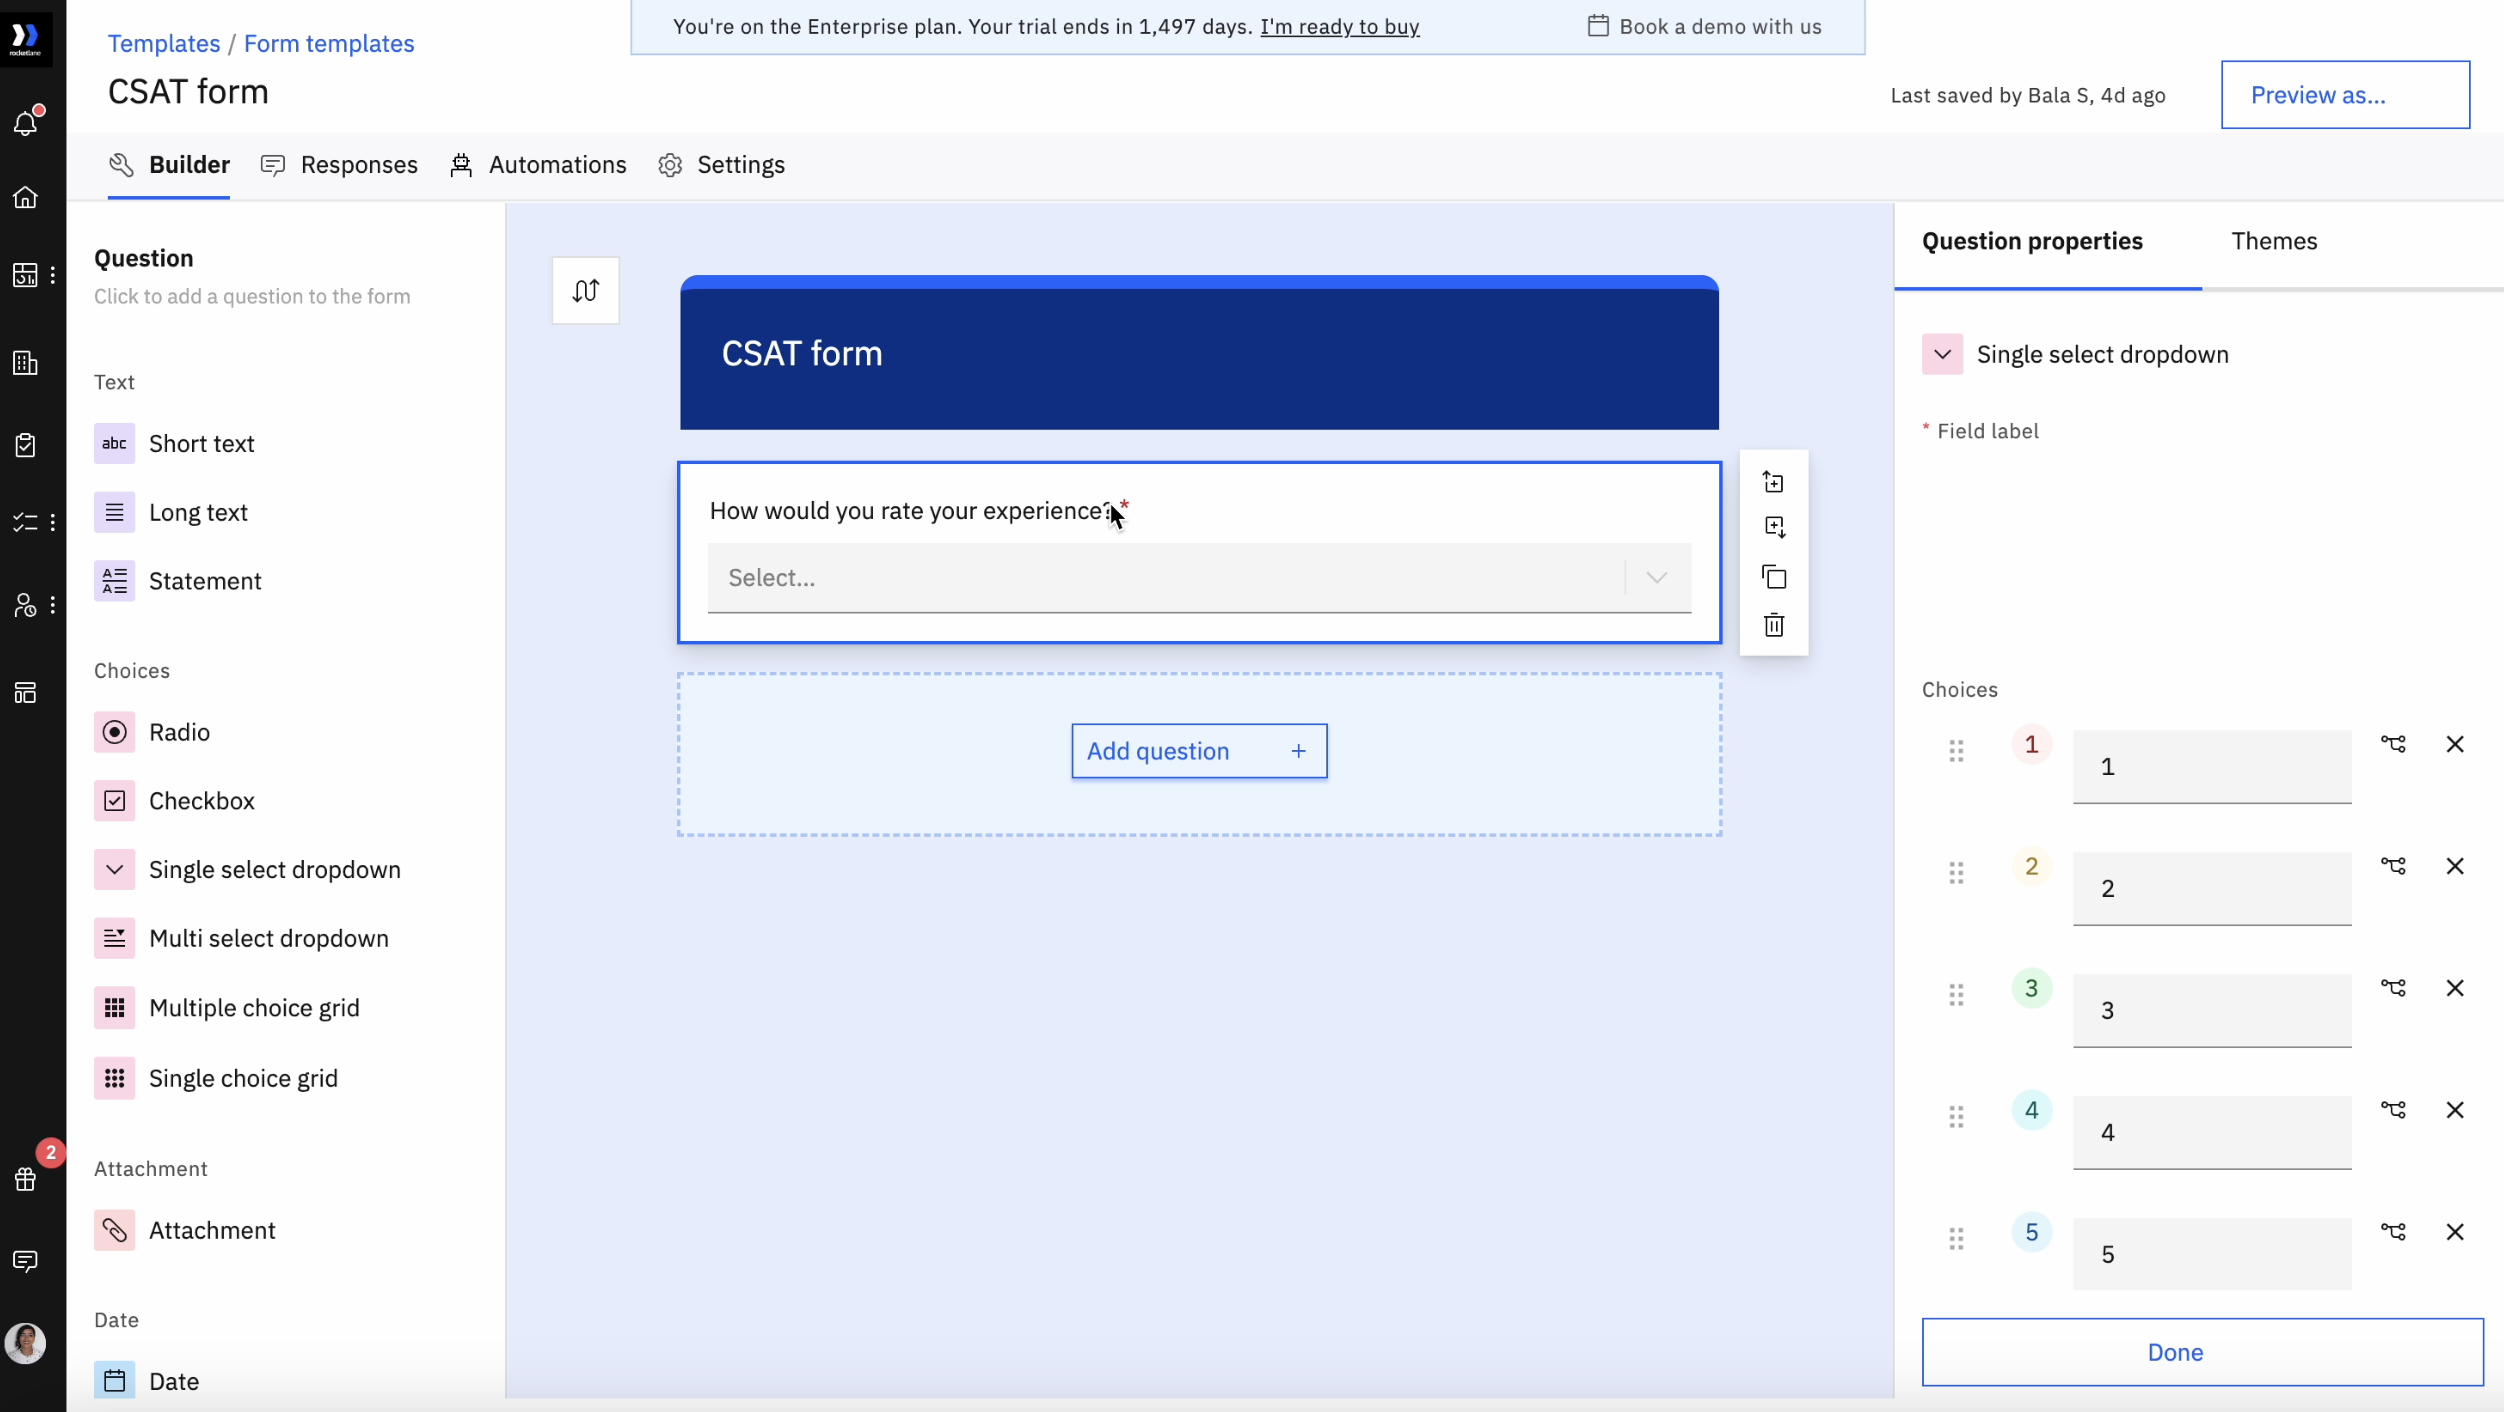Switch to the Themes tab
This screenshot has height=1412, width=2504.
point(2273,241)
